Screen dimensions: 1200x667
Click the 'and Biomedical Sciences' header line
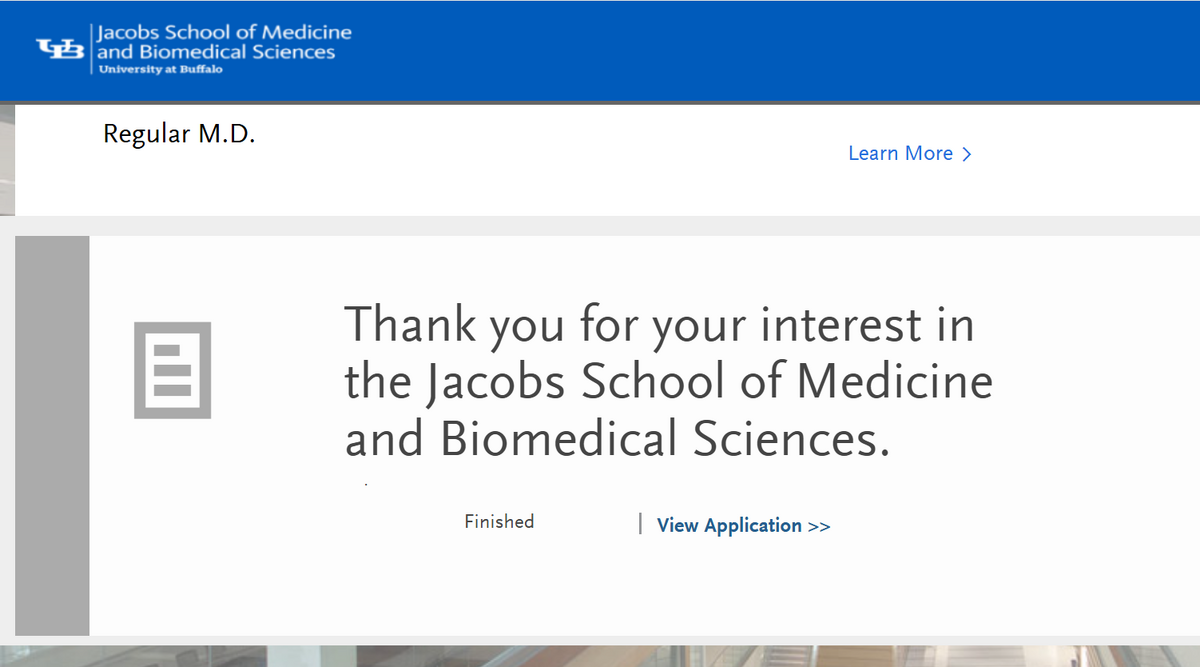[216, 52]
